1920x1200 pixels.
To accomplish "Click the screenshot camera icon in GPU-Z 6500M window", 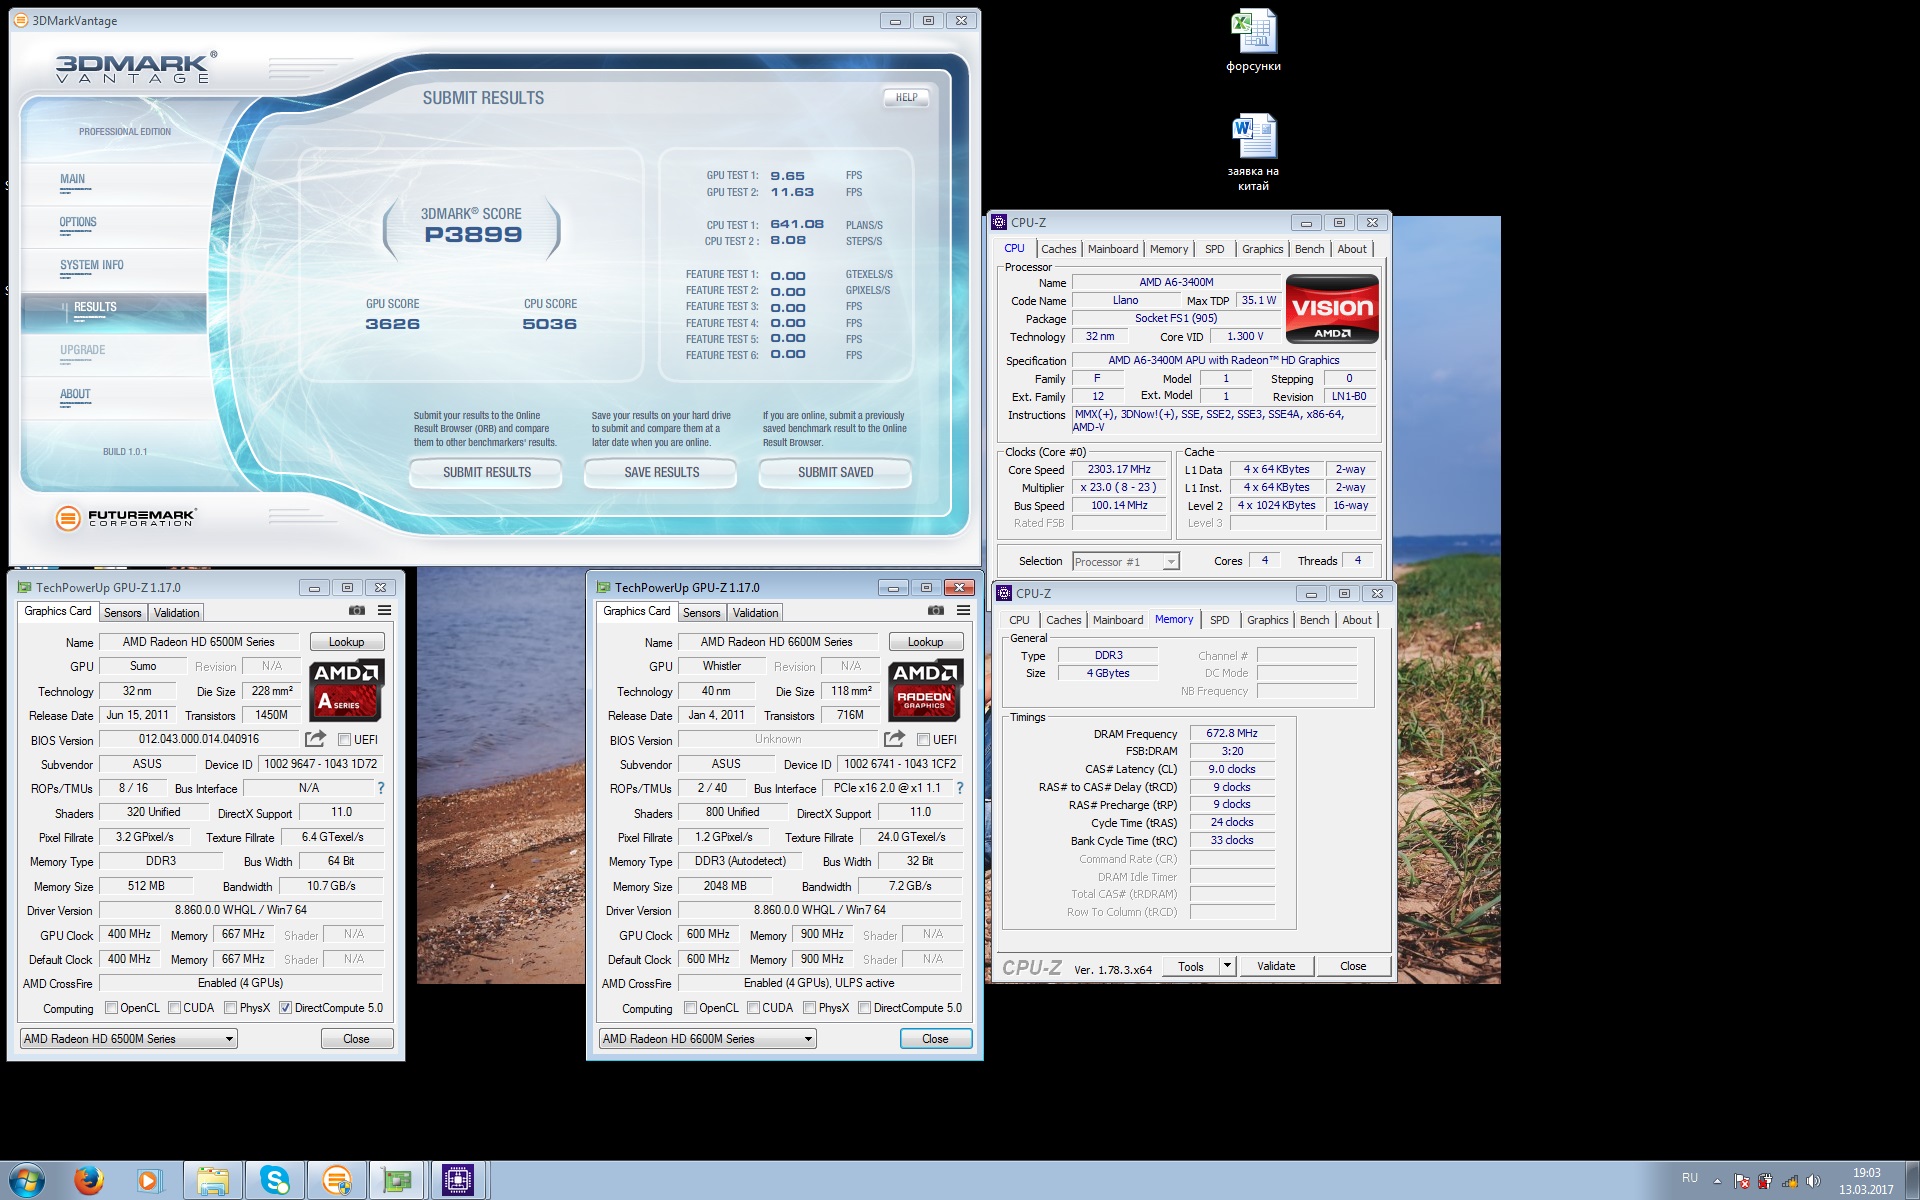I will (356, 610).
